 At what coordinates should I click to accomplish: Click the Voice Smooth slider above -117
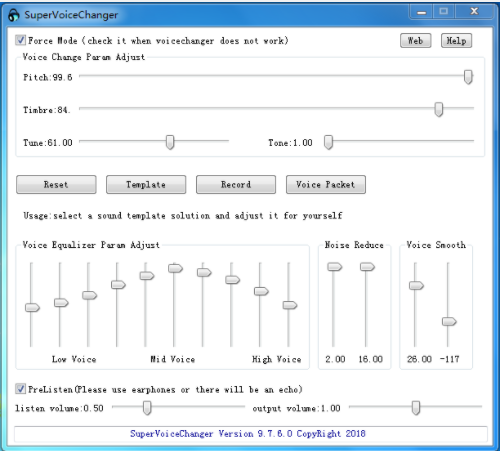(449, 322)
